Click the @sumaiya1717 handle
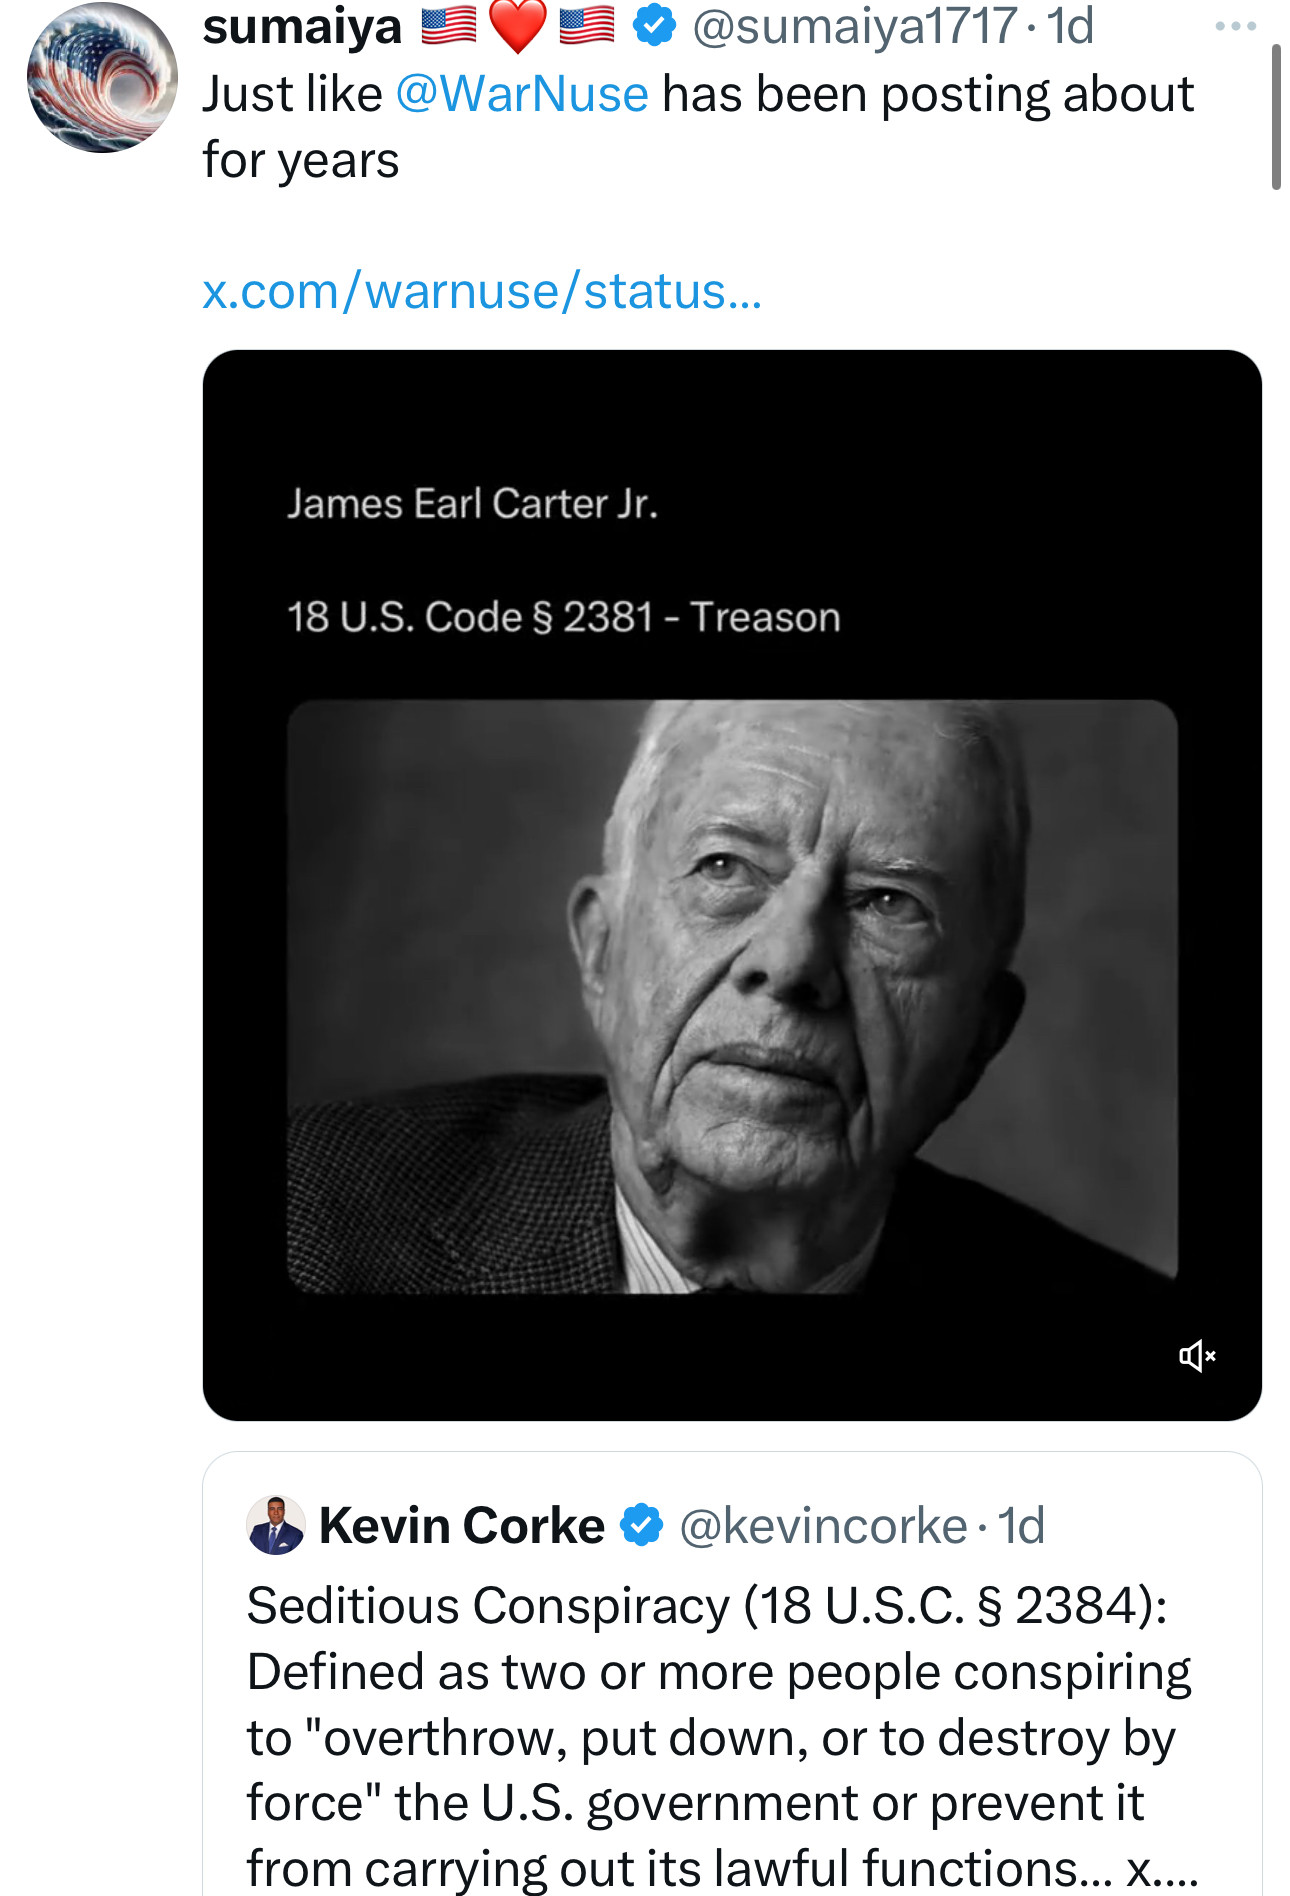 click(x=855, y=26)
